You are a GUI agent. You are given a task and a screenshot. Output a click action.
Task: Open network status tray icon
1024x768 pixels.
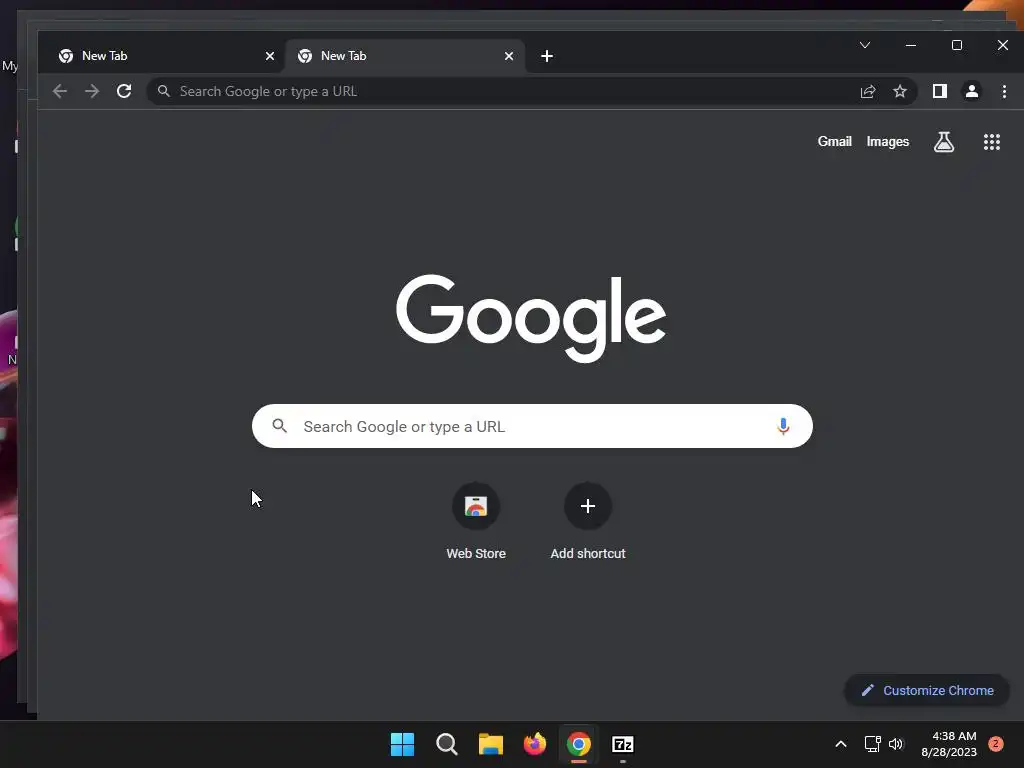pos(872,744)
